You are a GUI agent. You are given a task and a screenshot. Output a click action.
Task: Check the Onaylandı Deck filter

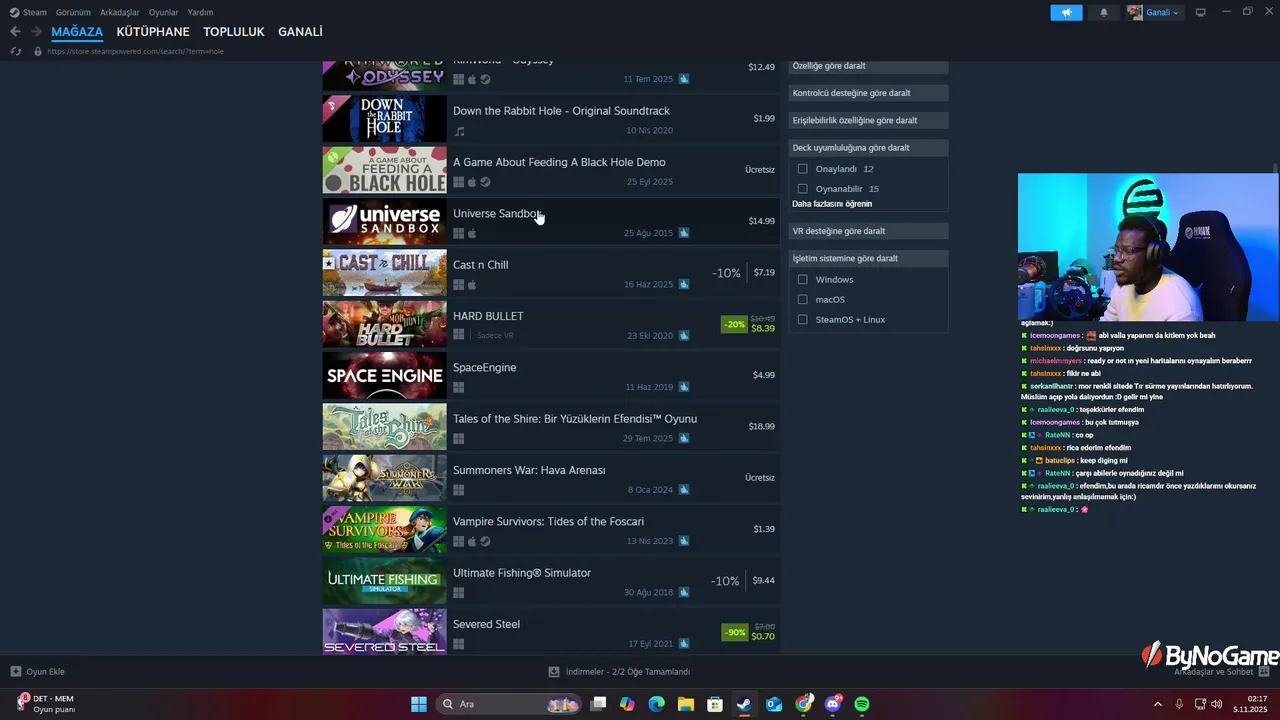click(x=802, y=169)
